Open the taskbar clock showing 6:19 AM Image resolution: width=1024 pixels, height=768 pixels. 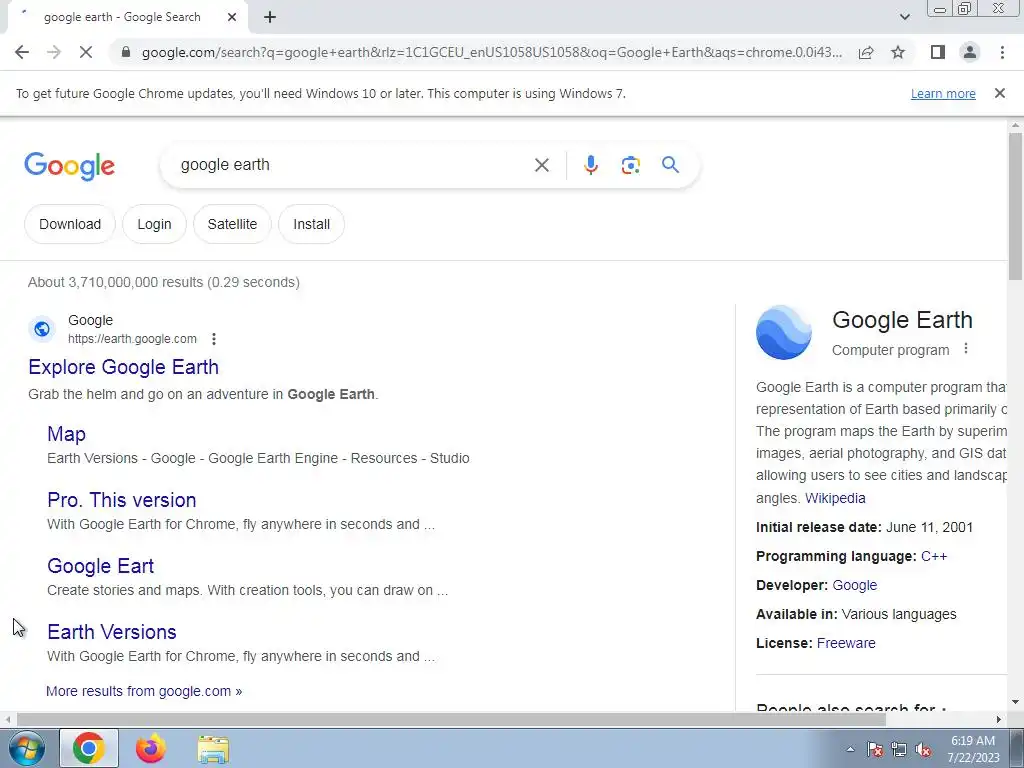(x=973, y=749)
